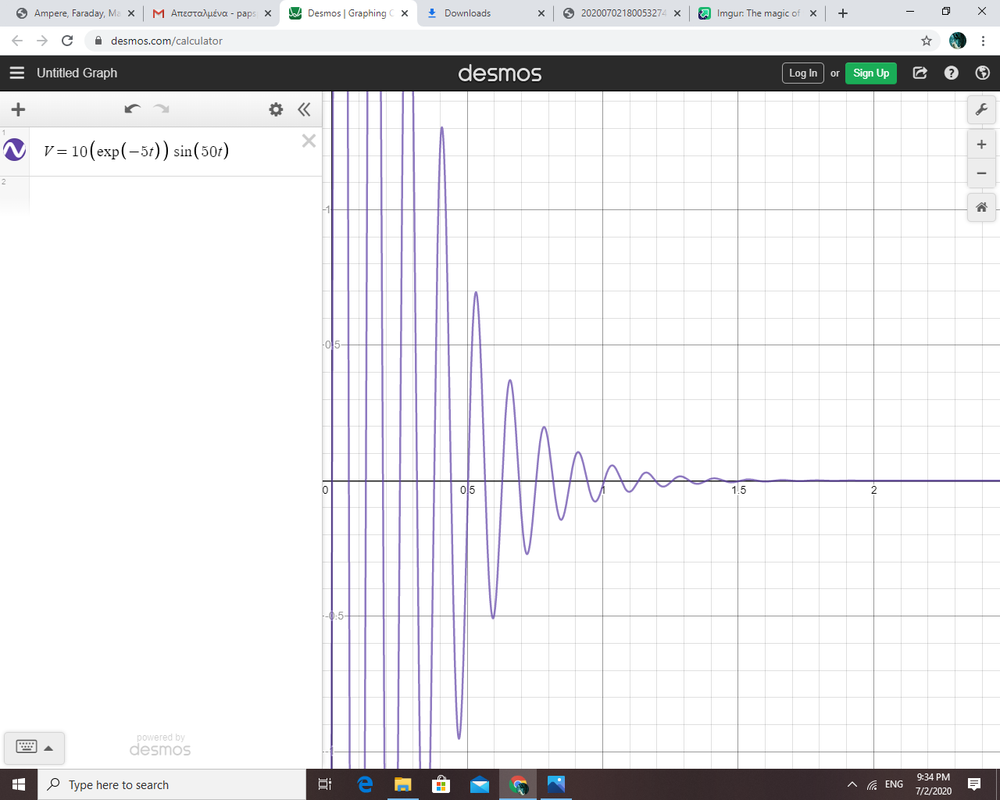This screenshot has width=1000, height=800.
Task: Open the Windows notification center
Action: pos(974,785)
